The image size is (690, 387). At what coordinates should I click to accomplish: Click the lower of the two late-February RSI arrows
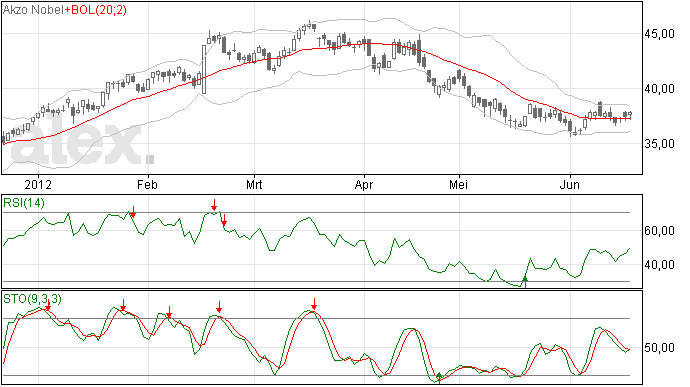pyautogui.click(x=224, y=220)
